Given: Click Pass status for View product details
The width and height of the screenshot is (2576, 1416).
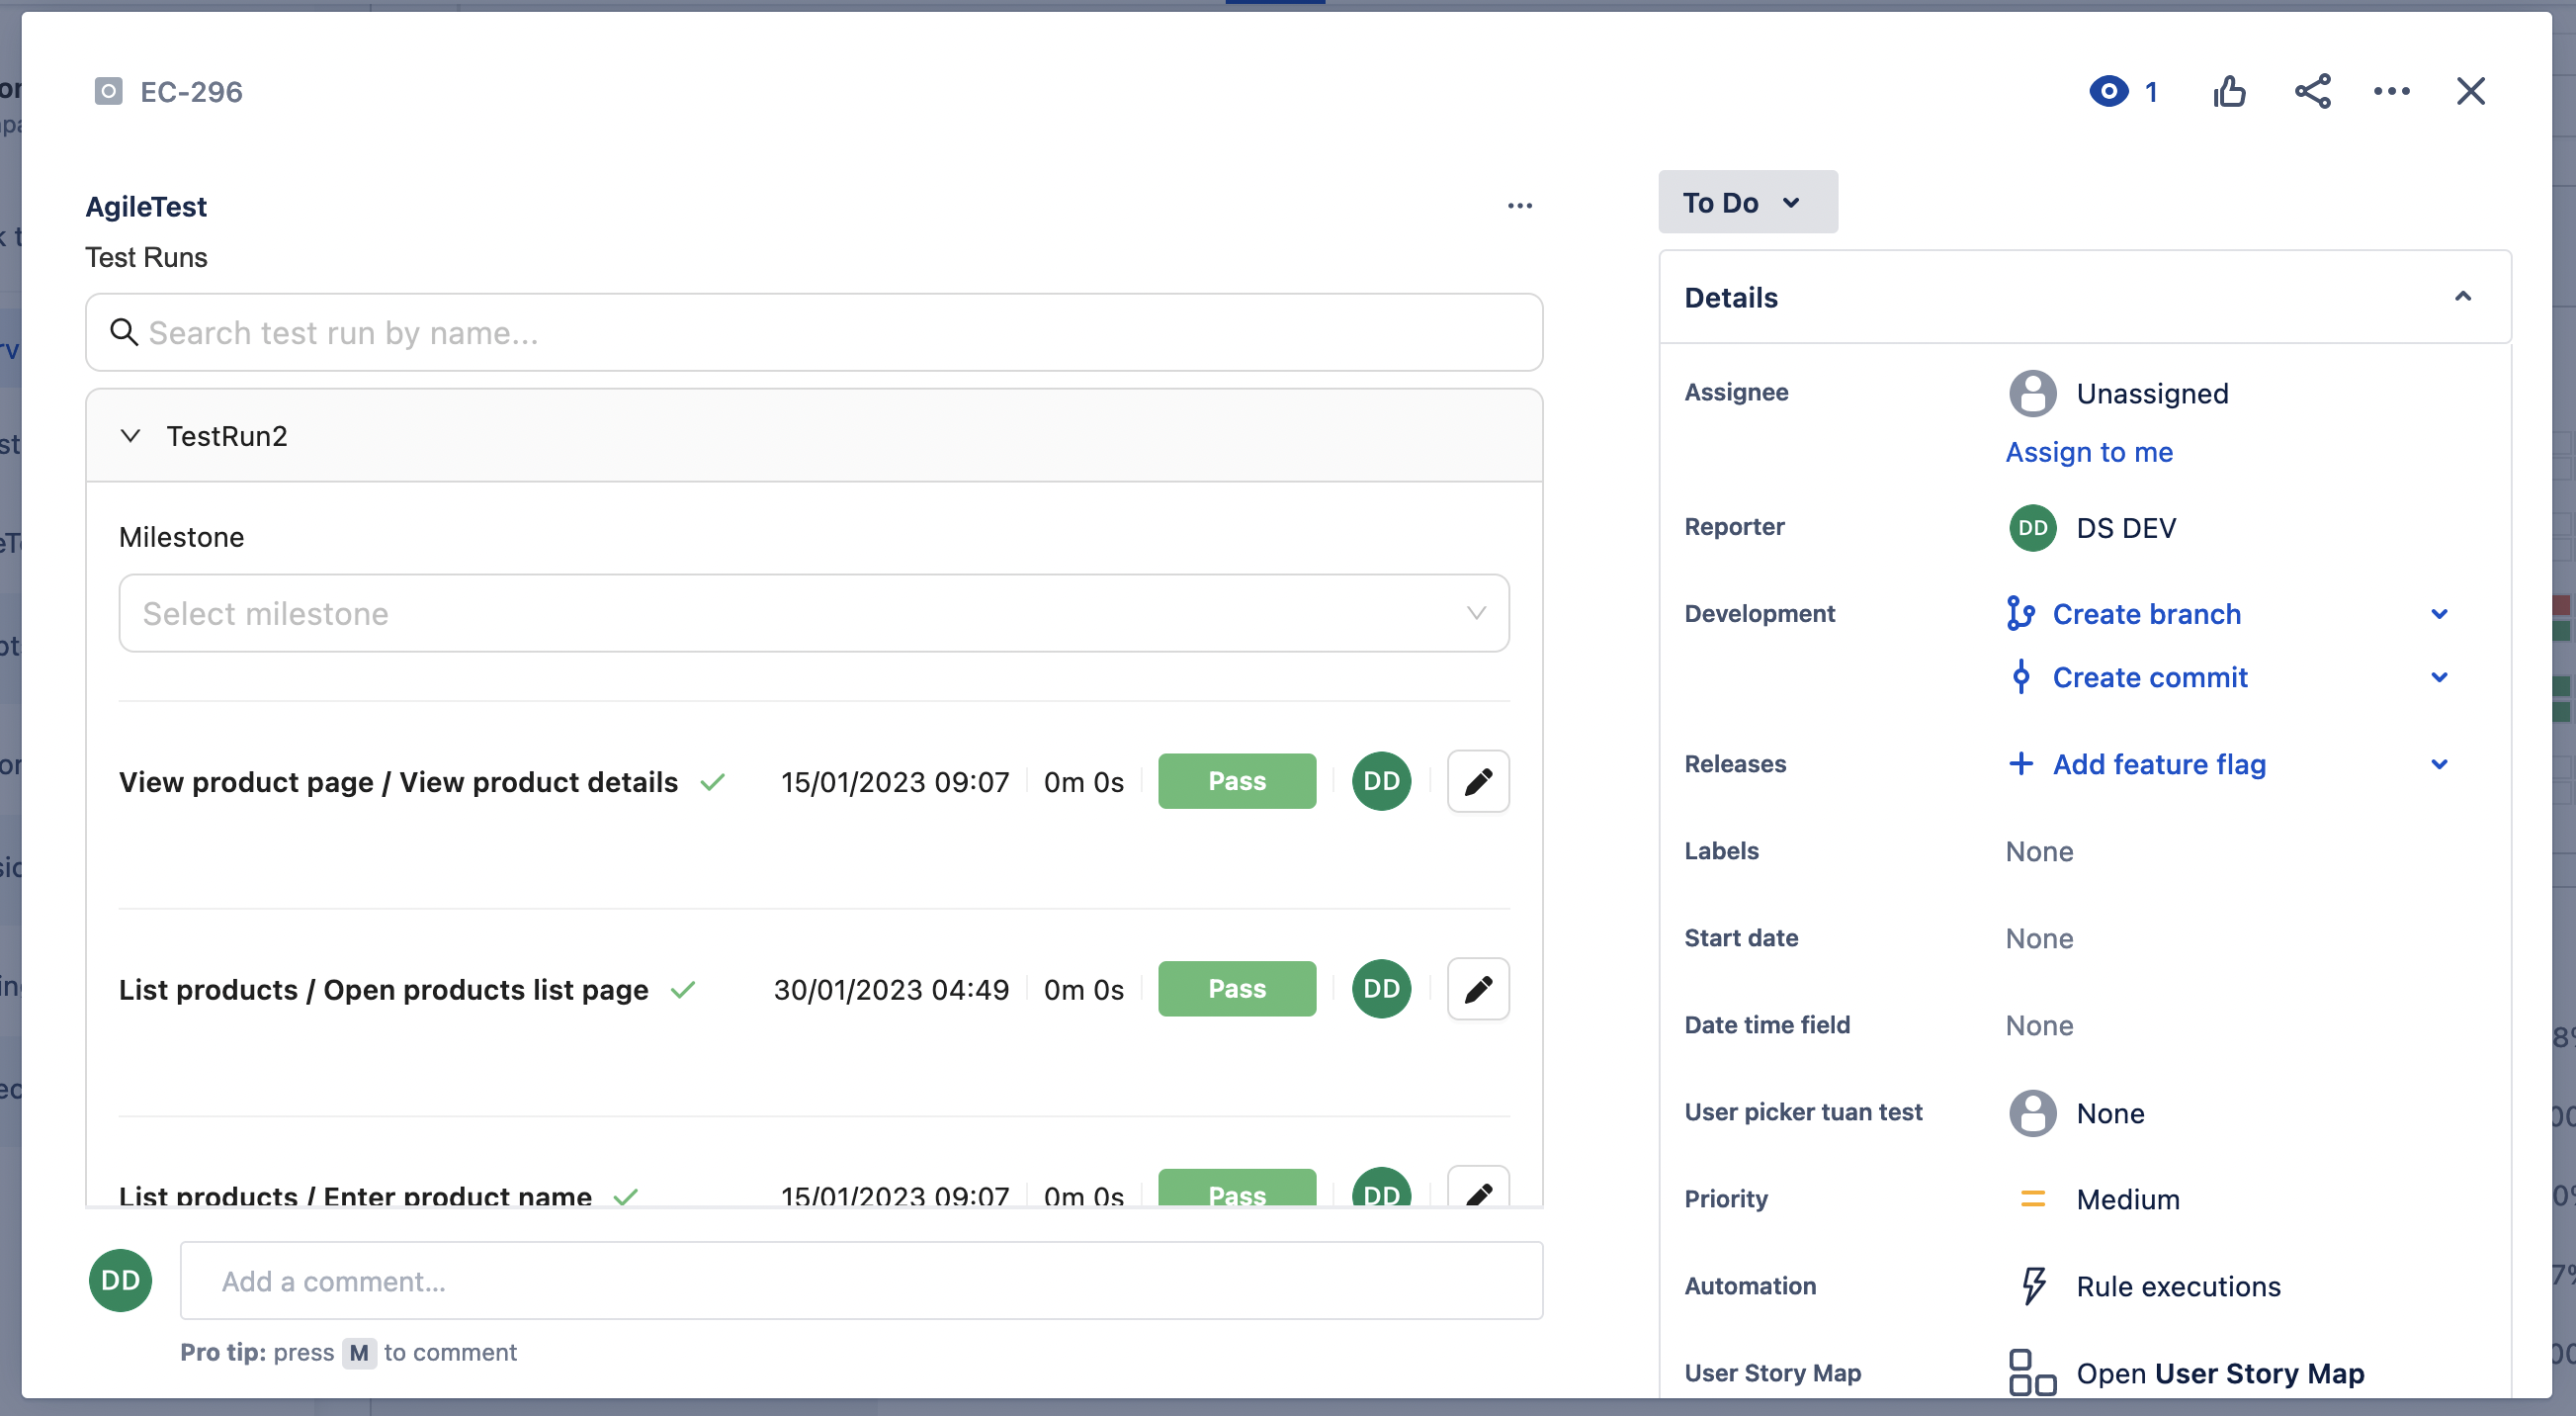Looking at the screenshot, I should coord(1237,781).
